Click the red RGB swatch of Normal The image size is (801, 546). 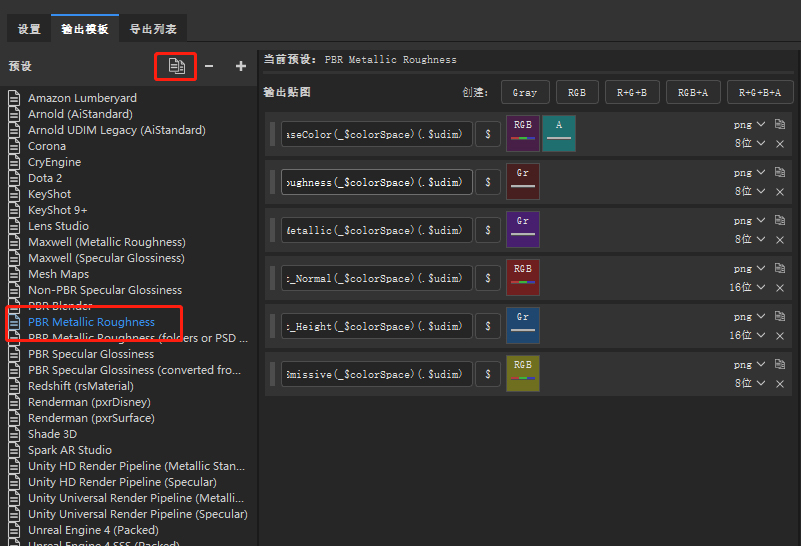(x=523, y=277)
